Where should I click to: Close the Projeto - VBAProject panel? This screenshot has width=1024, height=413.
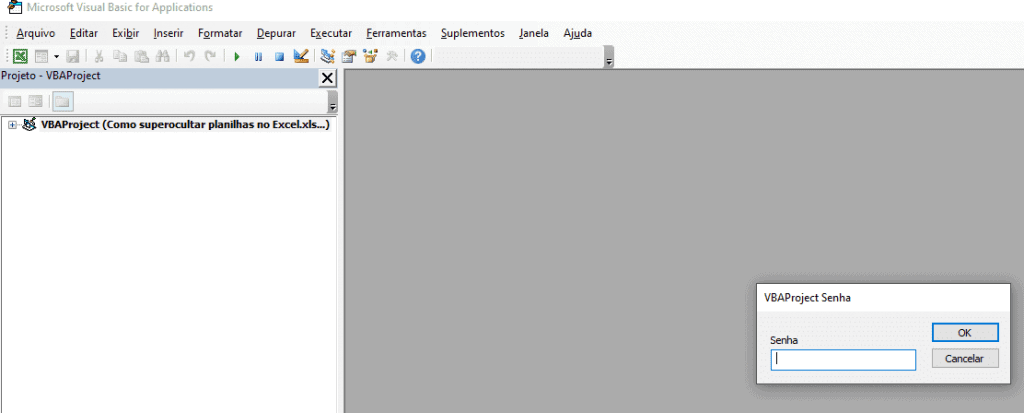[327, 78]
